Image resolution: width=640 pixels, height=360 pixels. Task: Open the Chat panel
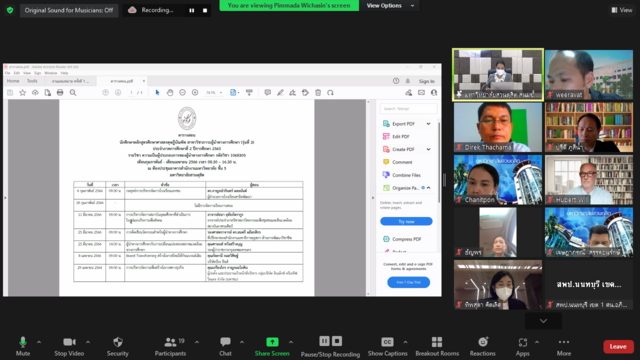(x=225, y=346)
